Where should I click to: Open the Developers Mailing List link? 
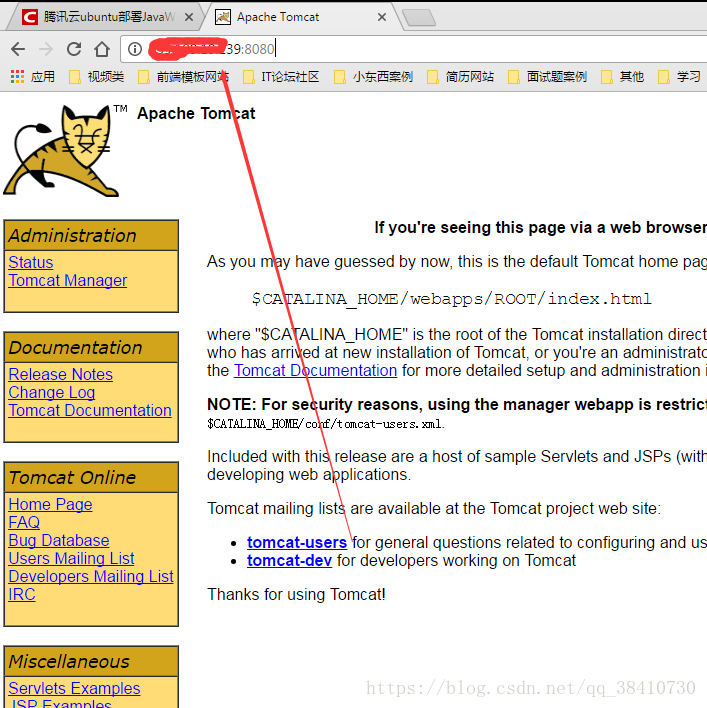91,577
